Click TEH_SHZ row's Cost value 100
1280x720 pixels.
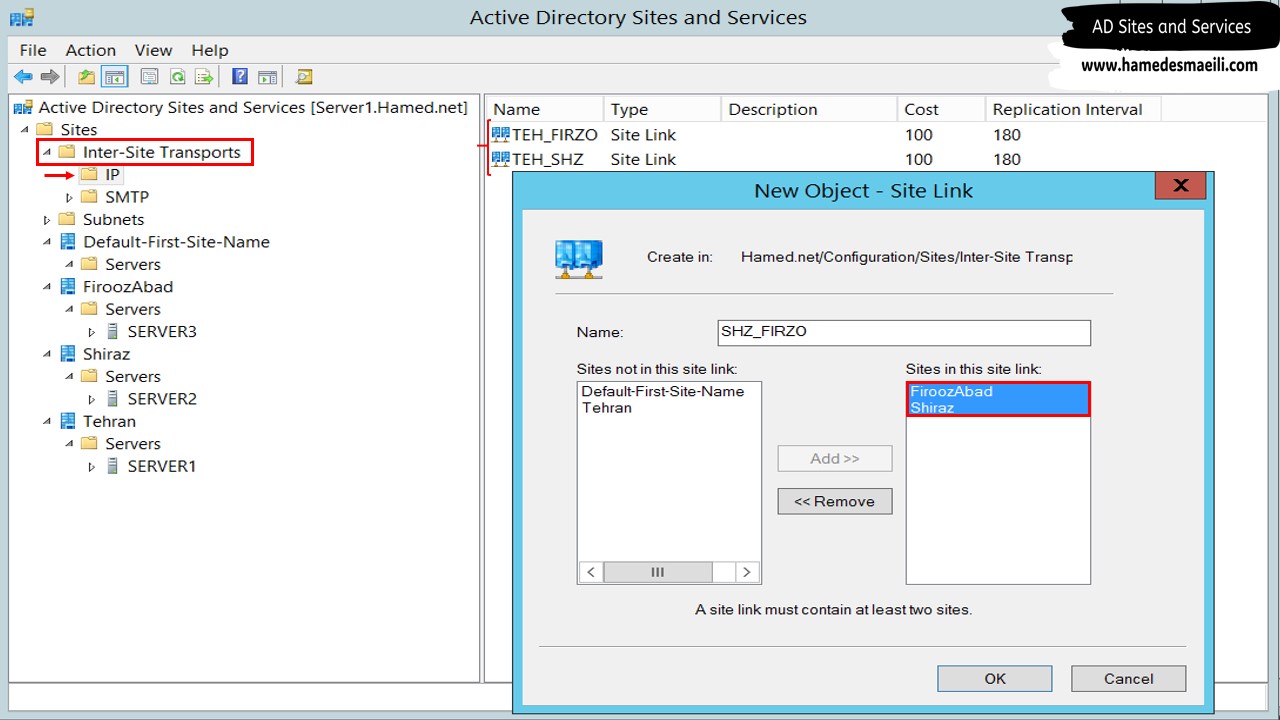pos(918,159)
